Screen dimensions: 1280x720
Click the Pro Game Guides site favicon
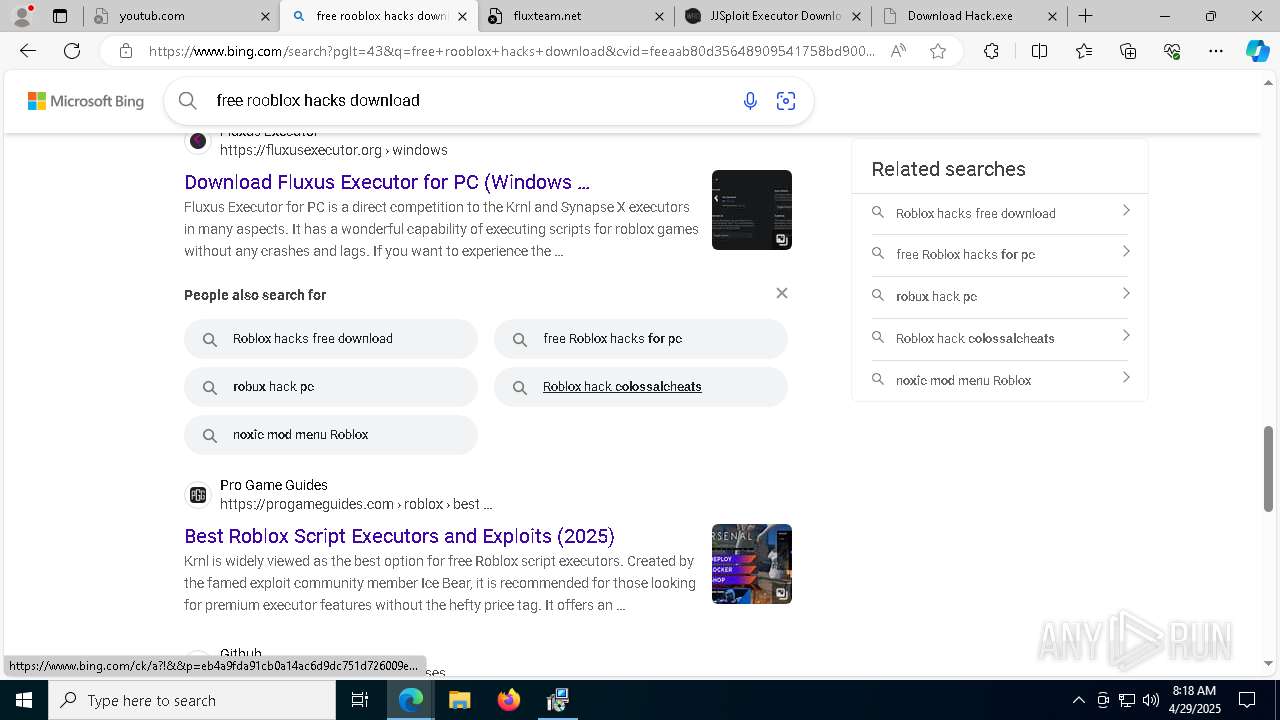(198, 495)
